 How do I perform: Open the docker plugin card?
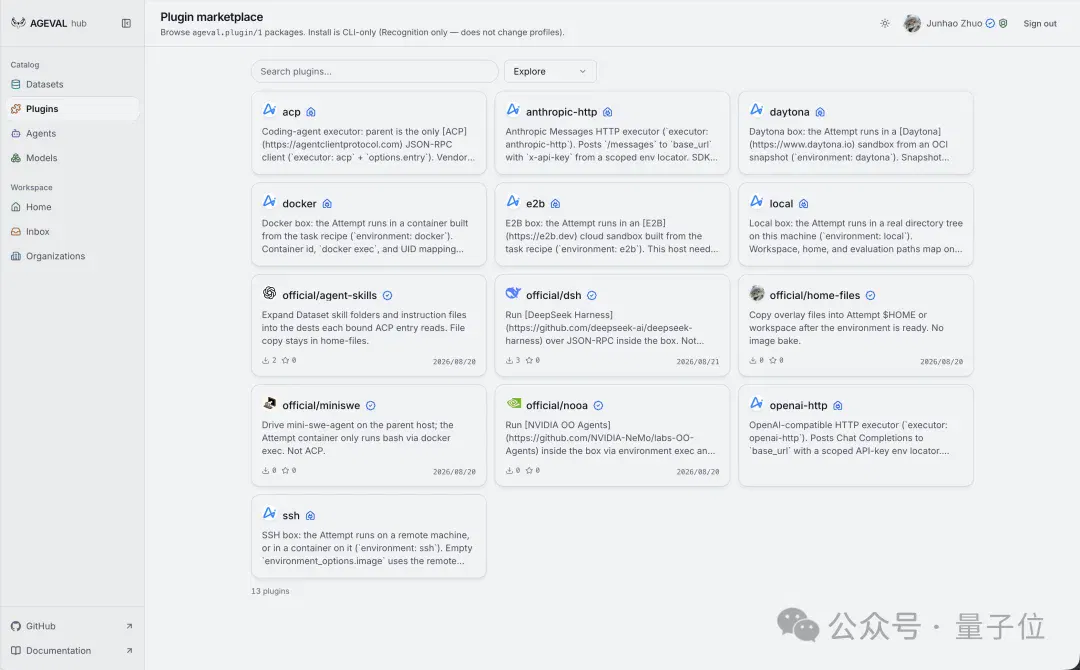pos(368,224)
